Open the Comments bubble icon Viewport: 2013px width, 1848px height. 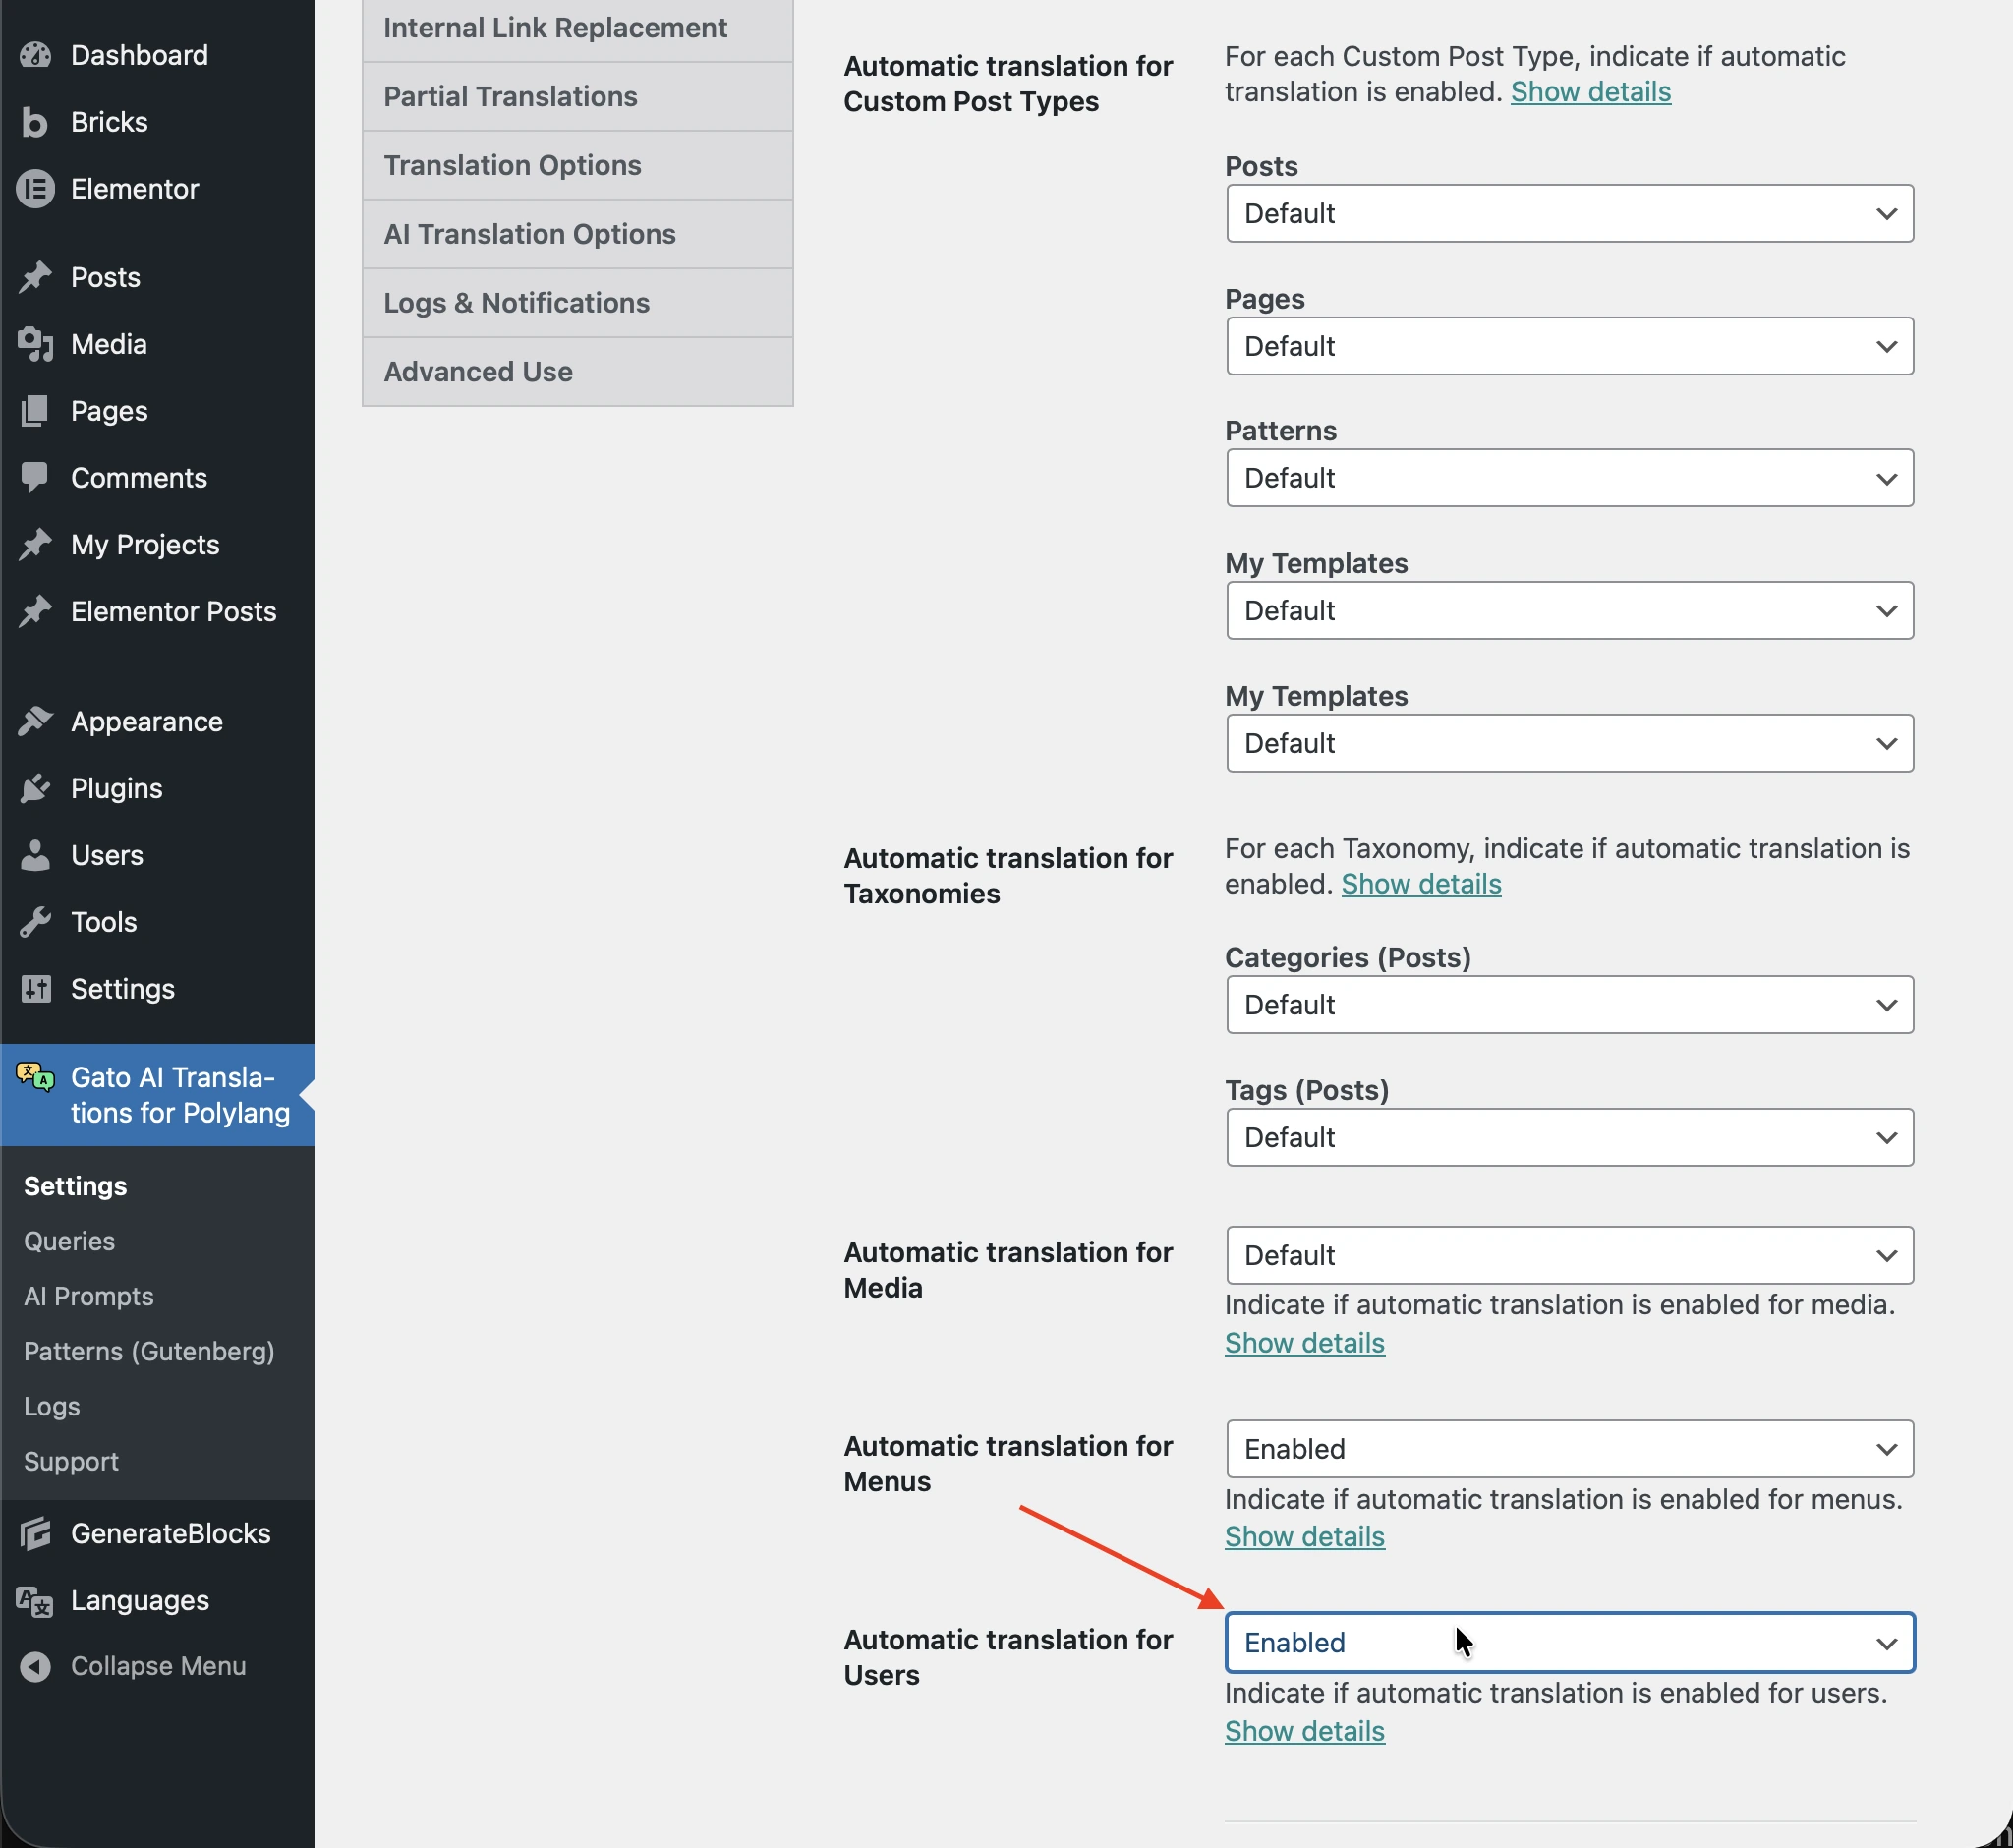click(x=36, y=477)
